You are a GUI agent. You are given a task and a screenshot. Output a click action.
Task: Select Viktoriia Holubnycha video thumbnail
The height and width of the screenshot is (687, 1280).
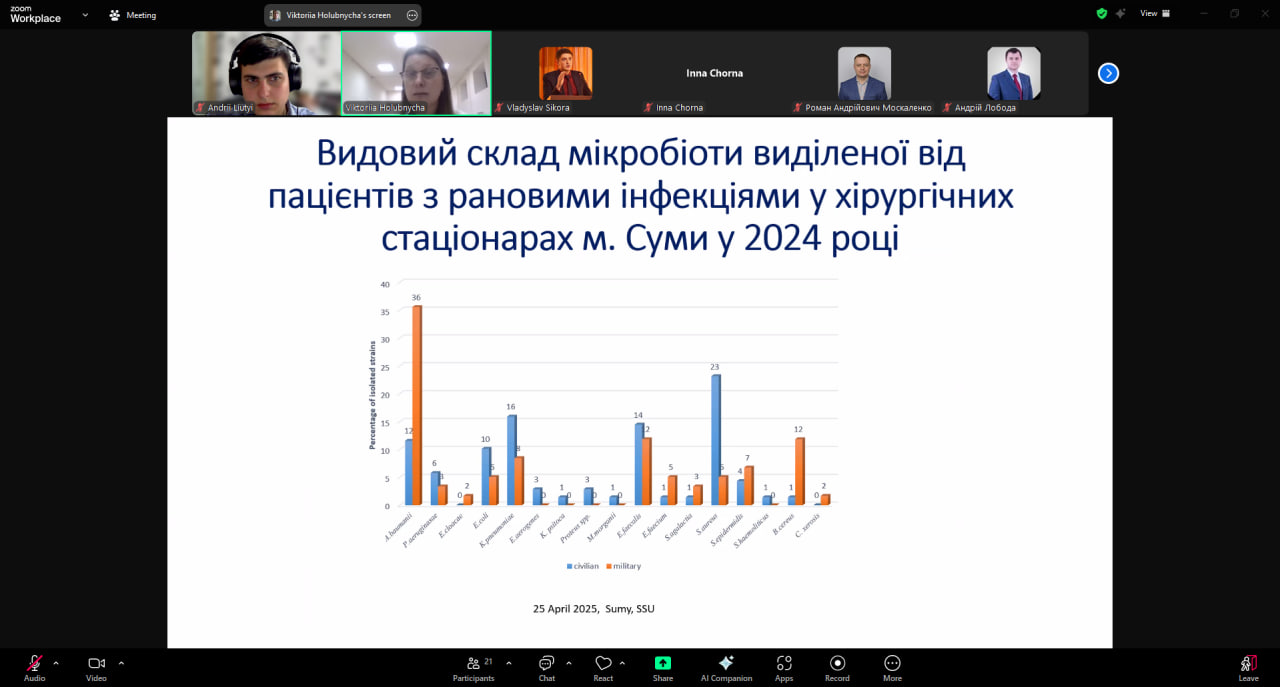coord(416,73)
